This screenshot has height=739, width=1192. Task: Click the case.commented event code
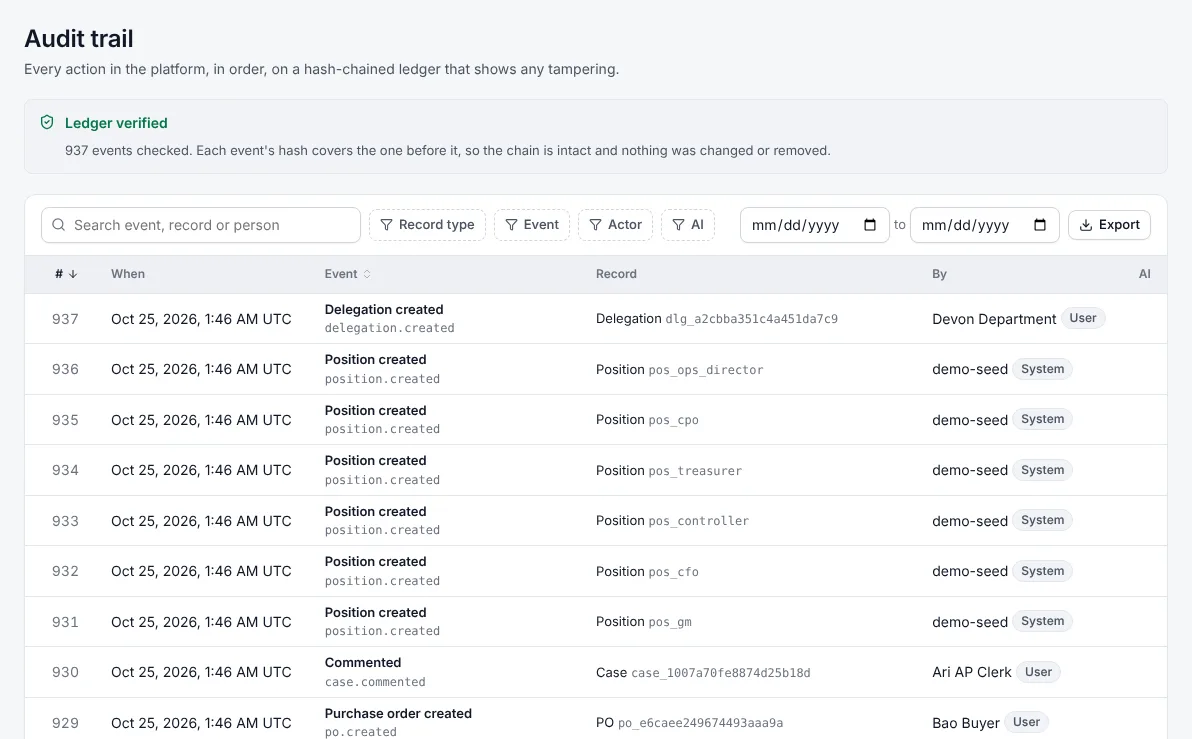point(375,682)
